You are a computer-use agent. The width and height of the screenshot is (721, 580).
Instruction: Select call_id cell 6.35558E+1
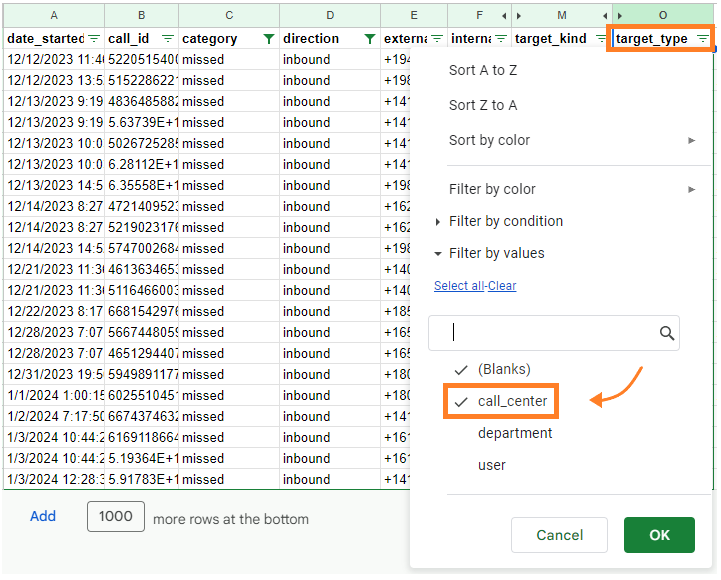coord(142,185)
